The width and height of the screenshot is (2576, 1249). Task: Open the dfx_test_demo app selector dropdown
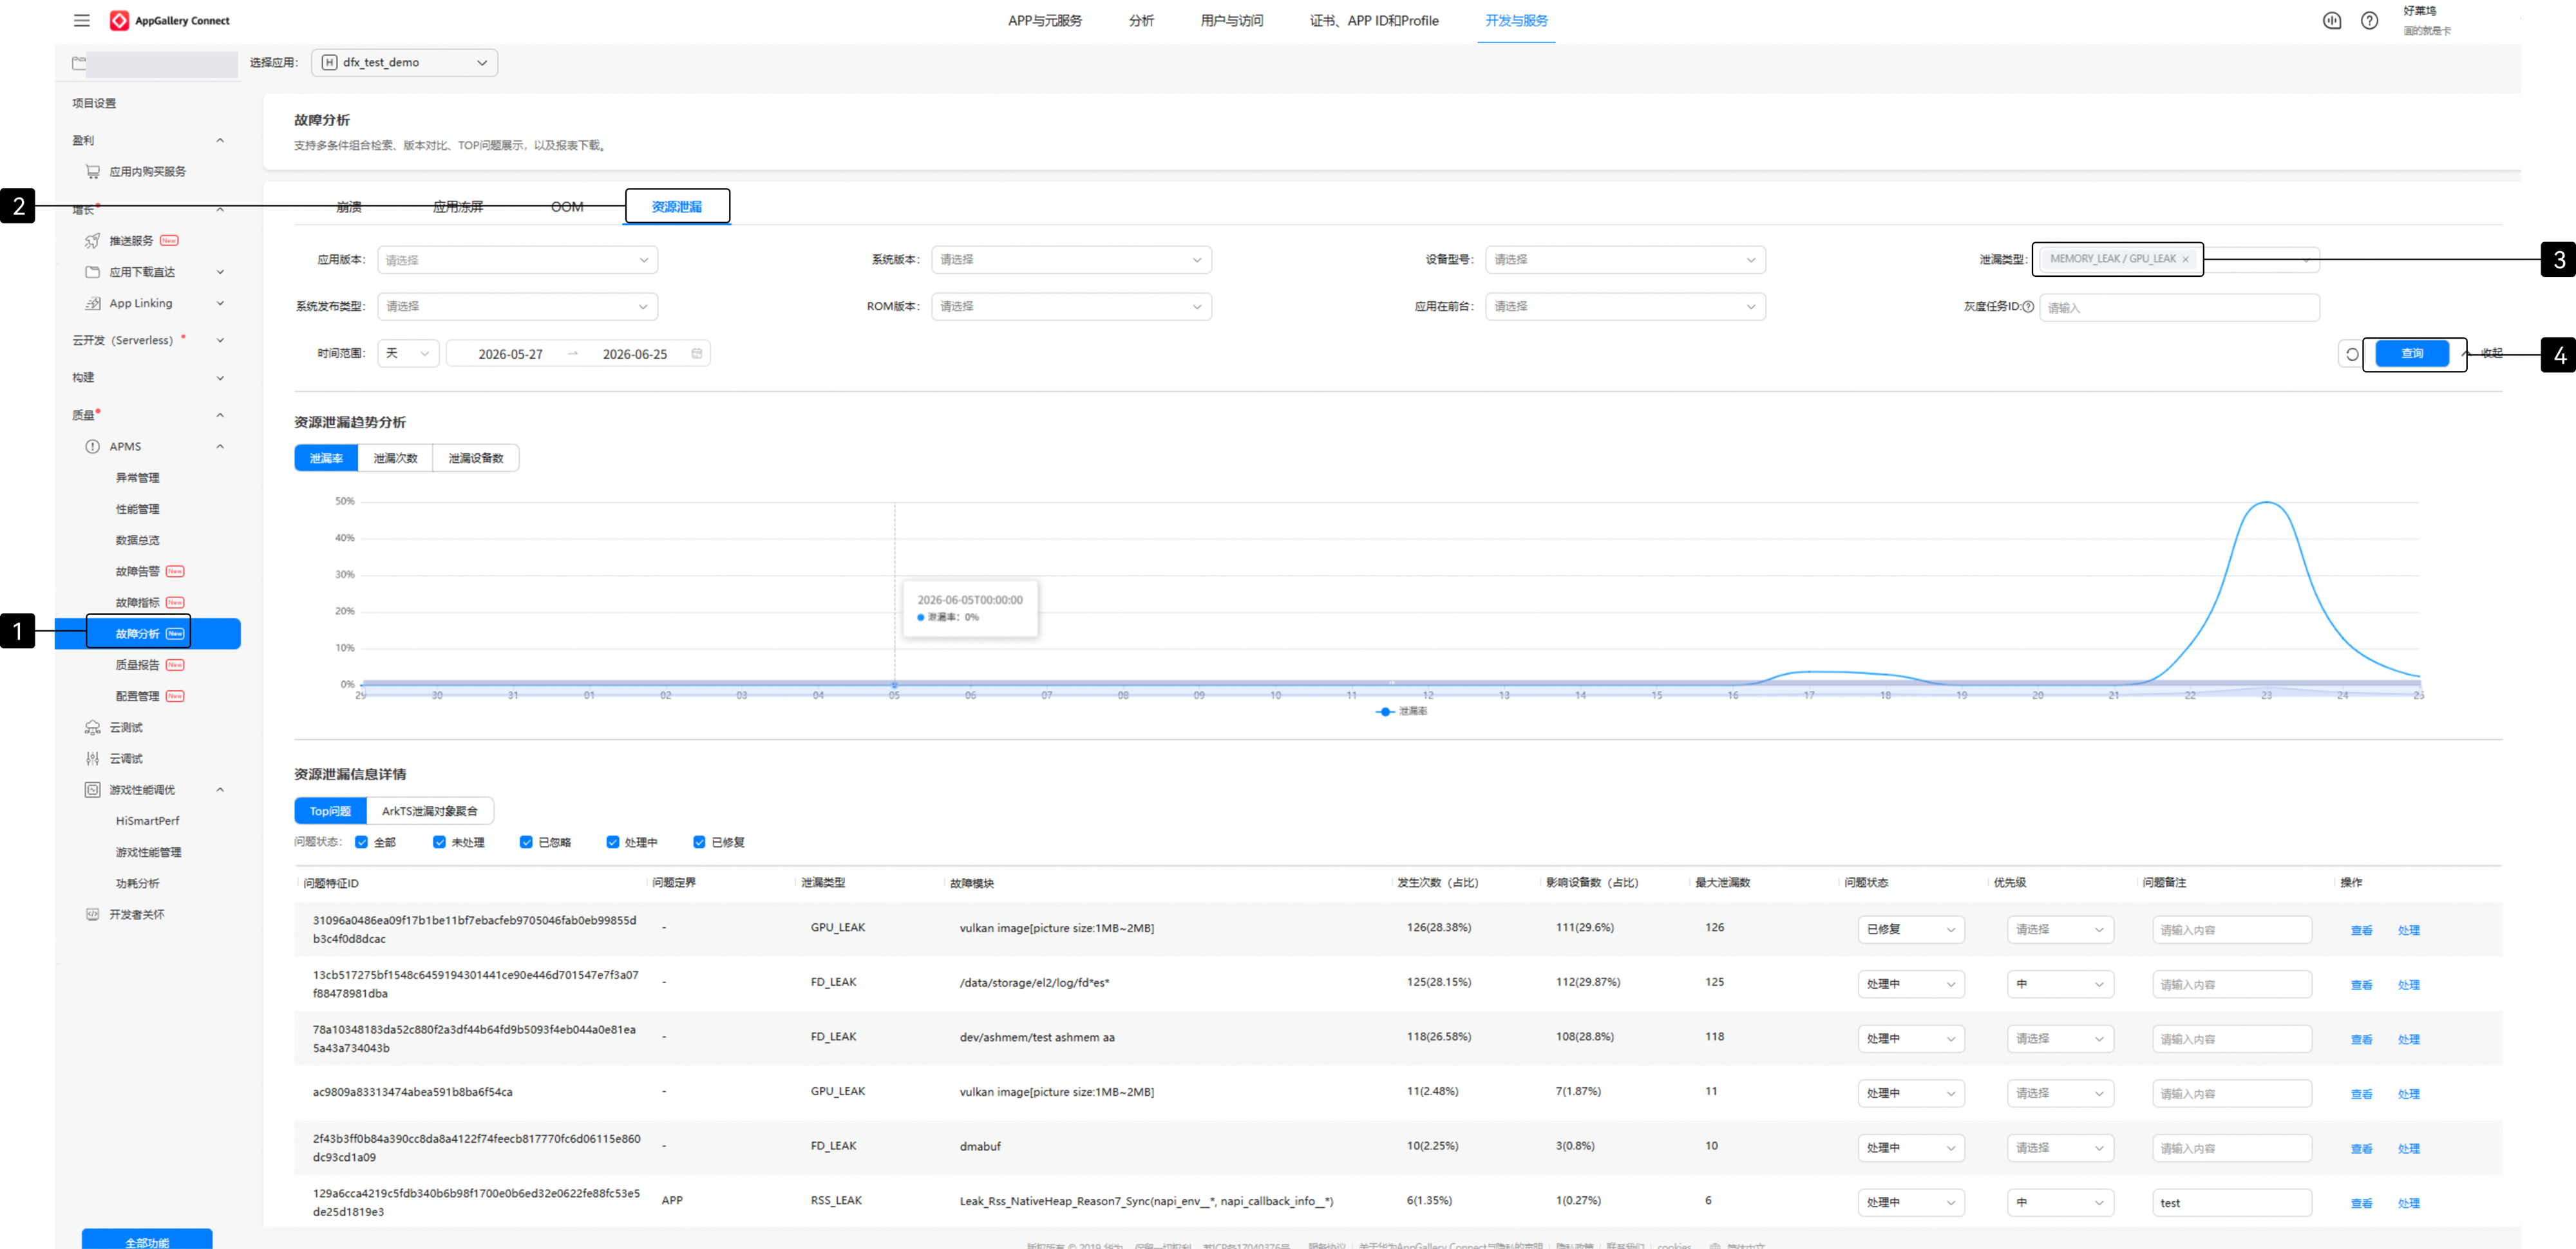(404, 62)
